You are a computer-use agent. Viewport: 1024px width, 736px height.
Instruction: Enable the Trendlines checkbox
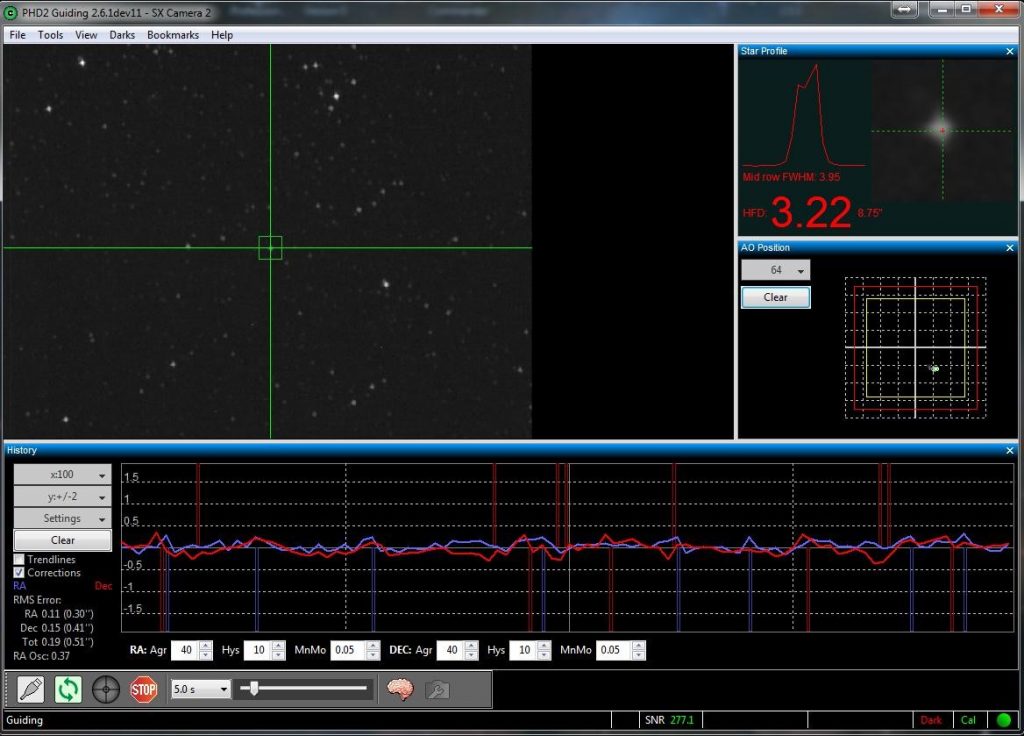[18, 559]
